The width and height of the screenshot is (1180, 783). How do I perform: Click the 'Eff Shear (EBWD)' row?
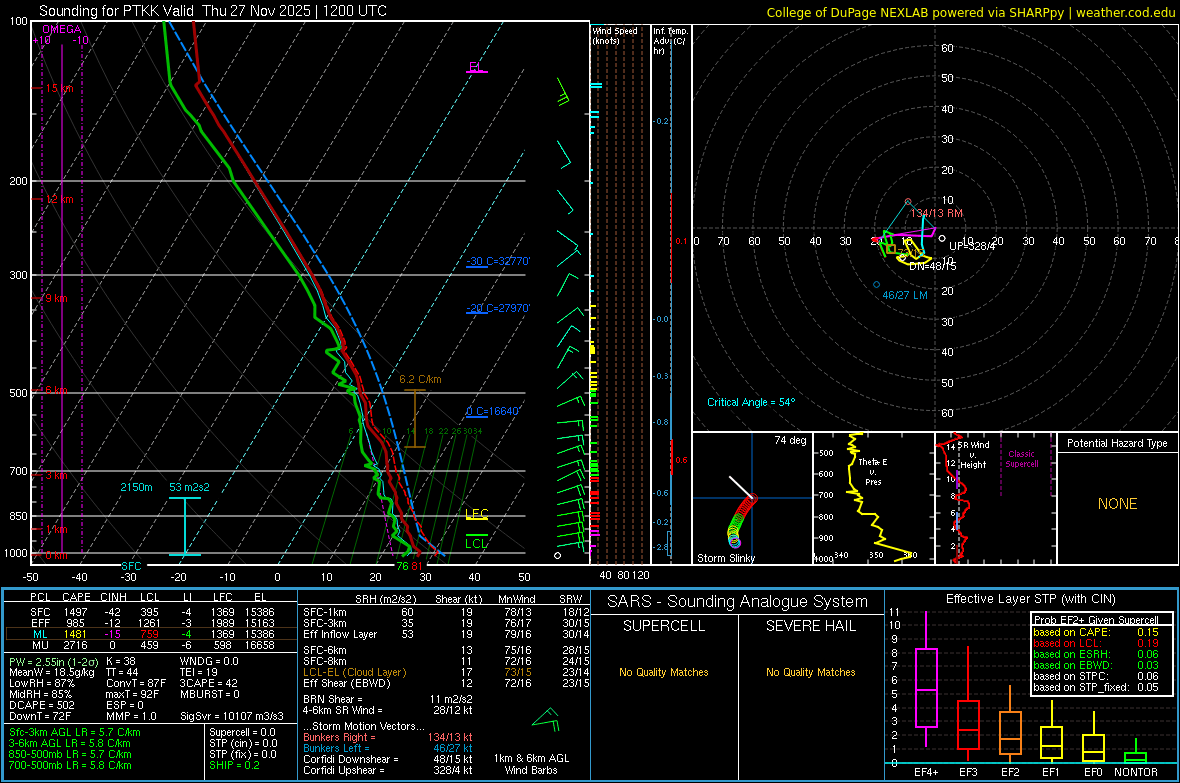(x=446, y=683)
